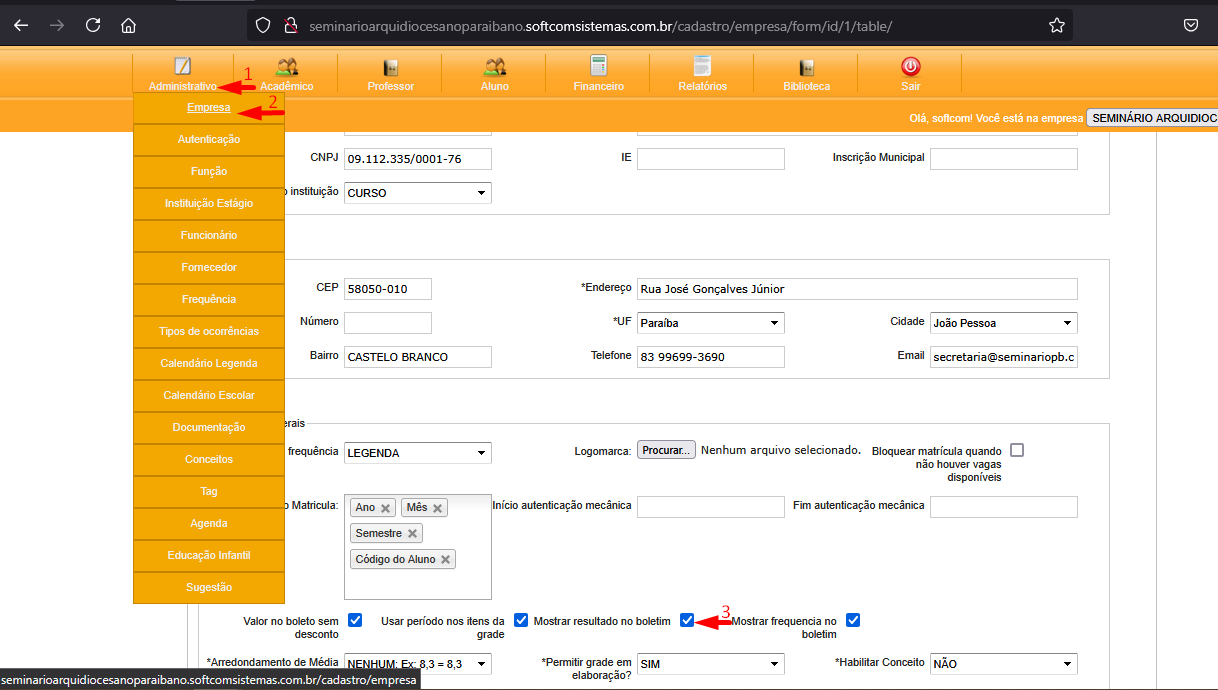Click the Empresa menu link

tap(209, 108)
